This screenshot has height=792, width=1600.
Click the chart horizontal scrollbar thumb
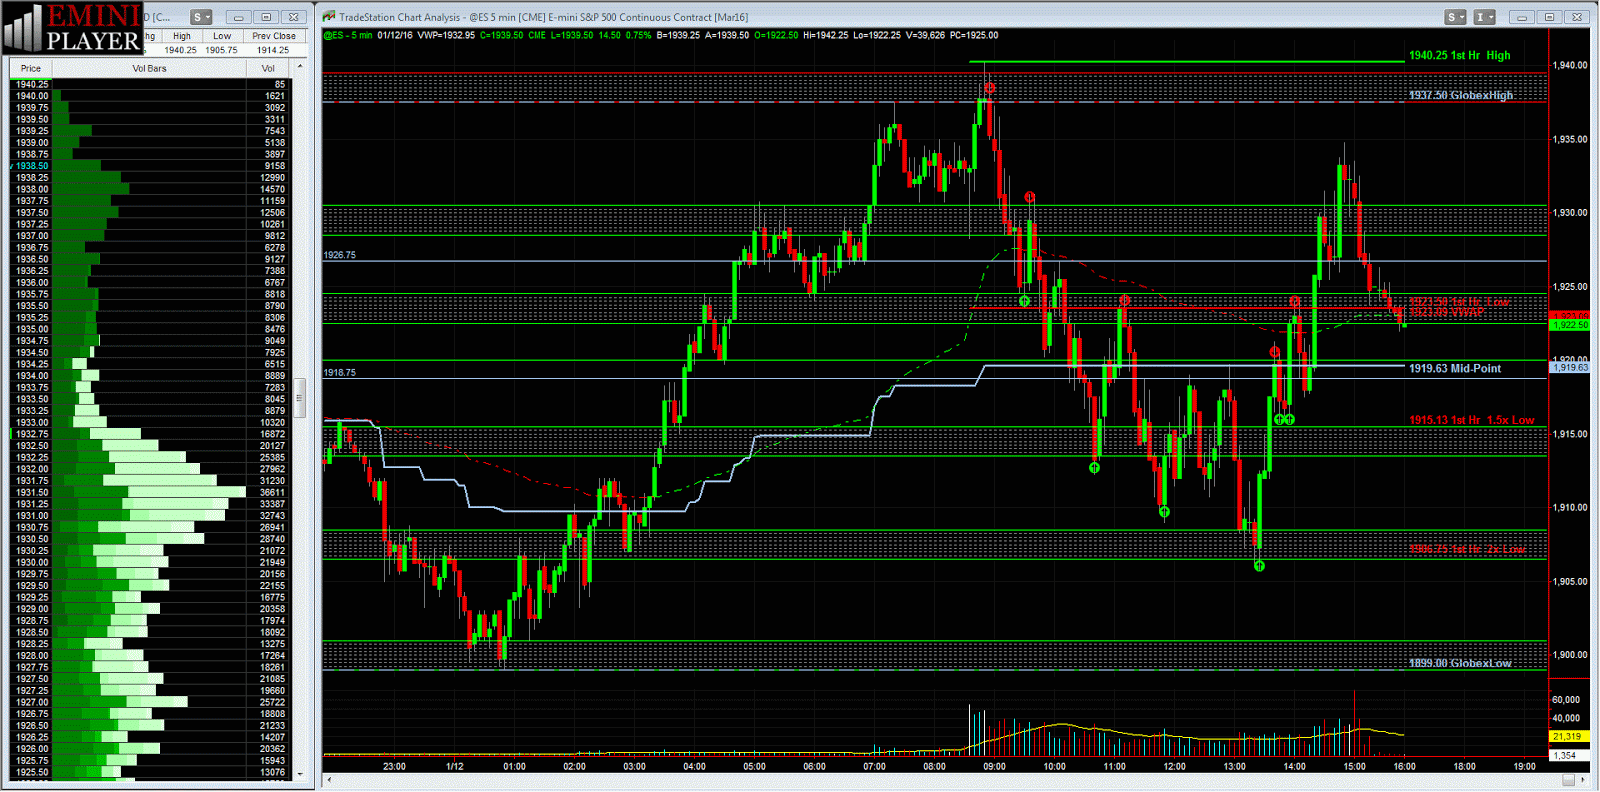coord(1568,780)
